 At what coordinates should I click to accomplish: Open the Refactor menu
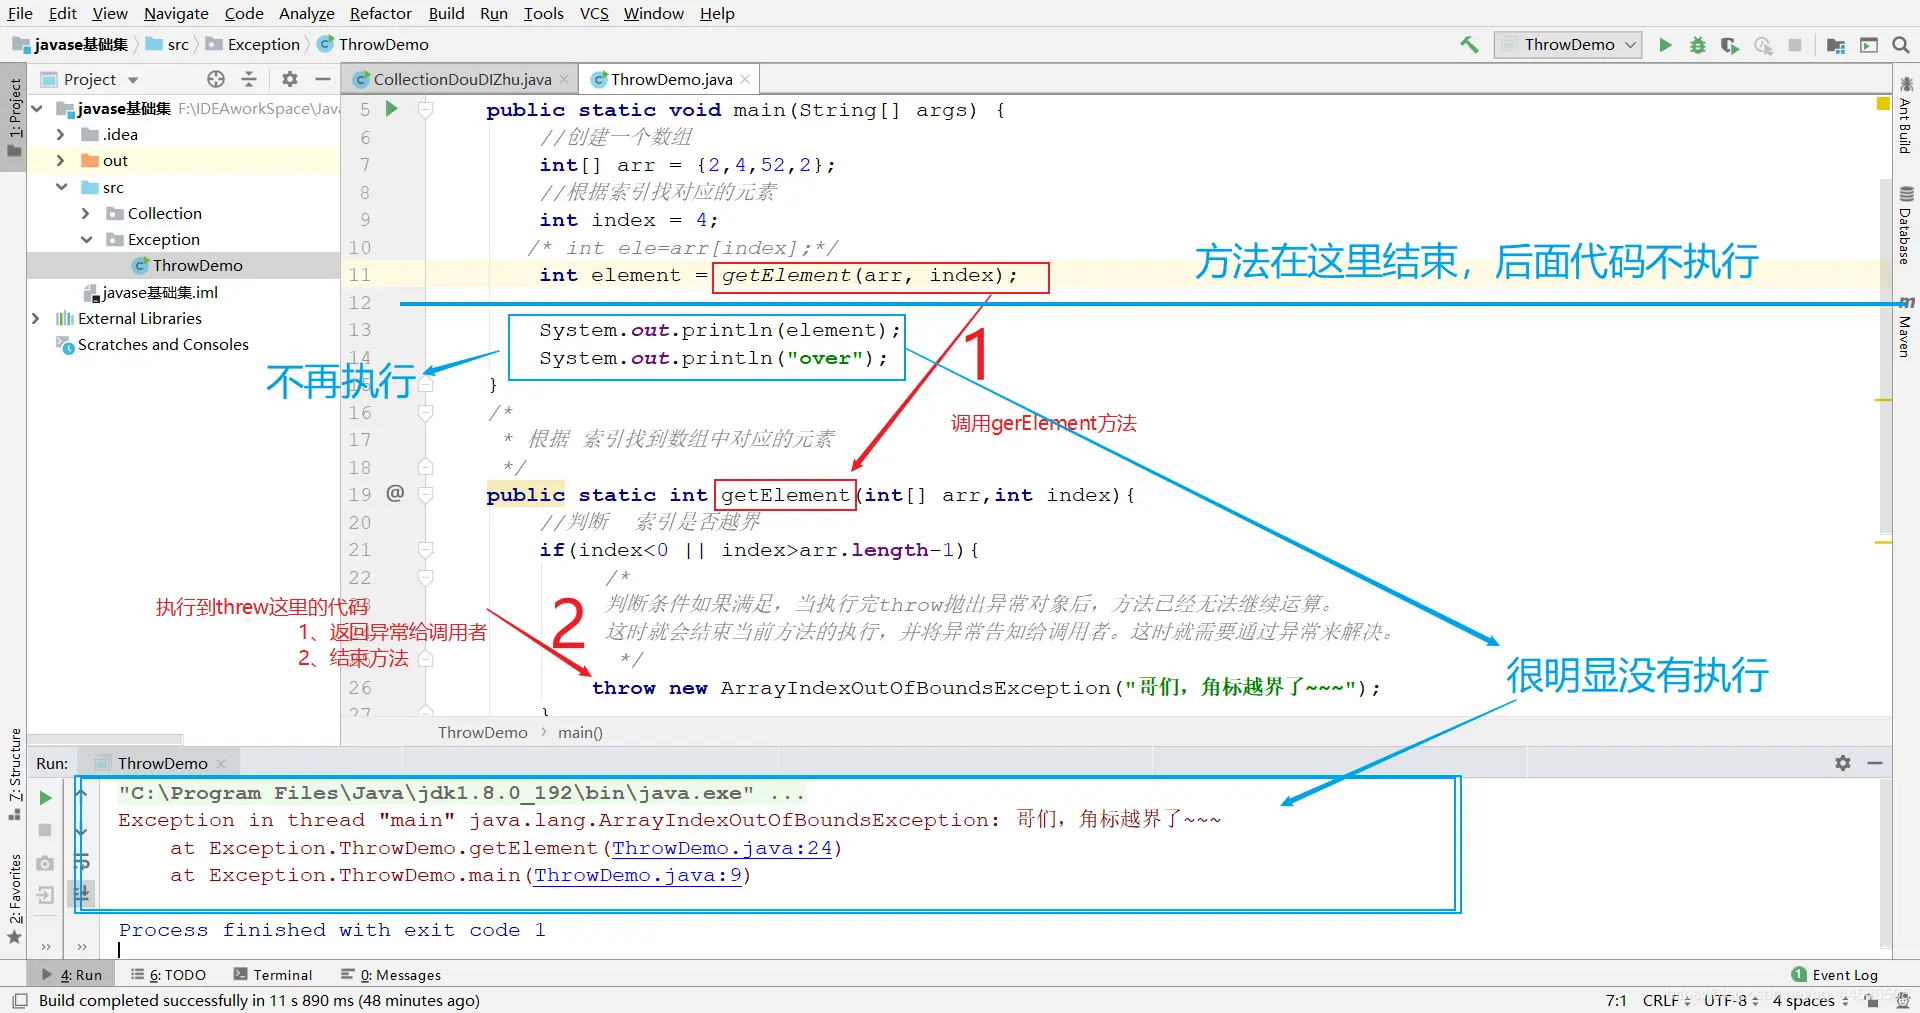pyautogui.click(x=380, y=13)
